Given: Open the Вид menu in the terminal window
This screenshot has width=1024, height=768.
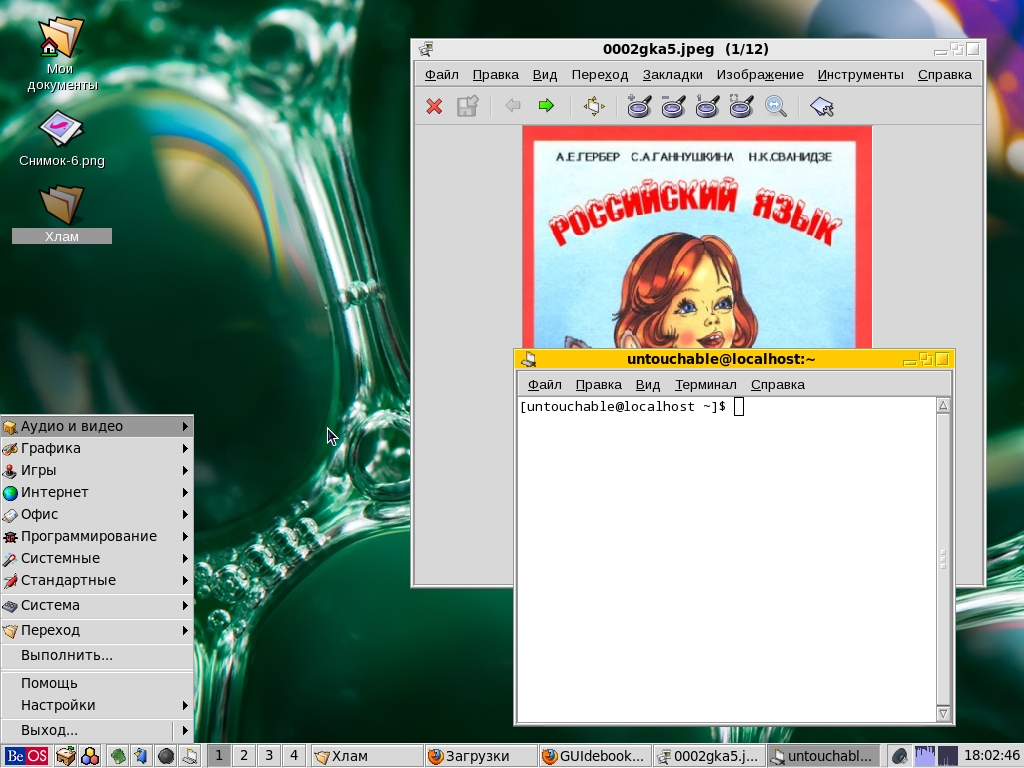Looking at the screenshot, I should tap(648, 385).
